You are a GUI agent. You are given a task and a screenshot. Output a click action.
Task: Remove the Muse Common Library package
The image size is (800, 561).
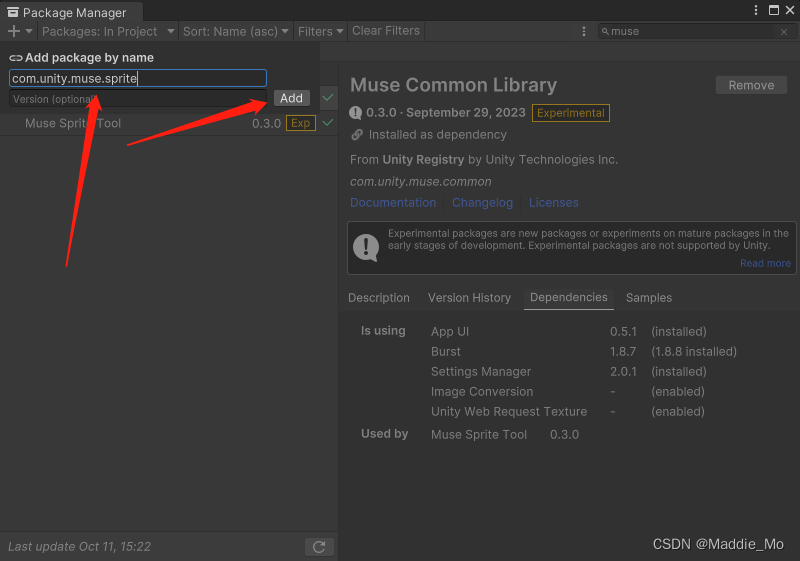coord(751,85)
